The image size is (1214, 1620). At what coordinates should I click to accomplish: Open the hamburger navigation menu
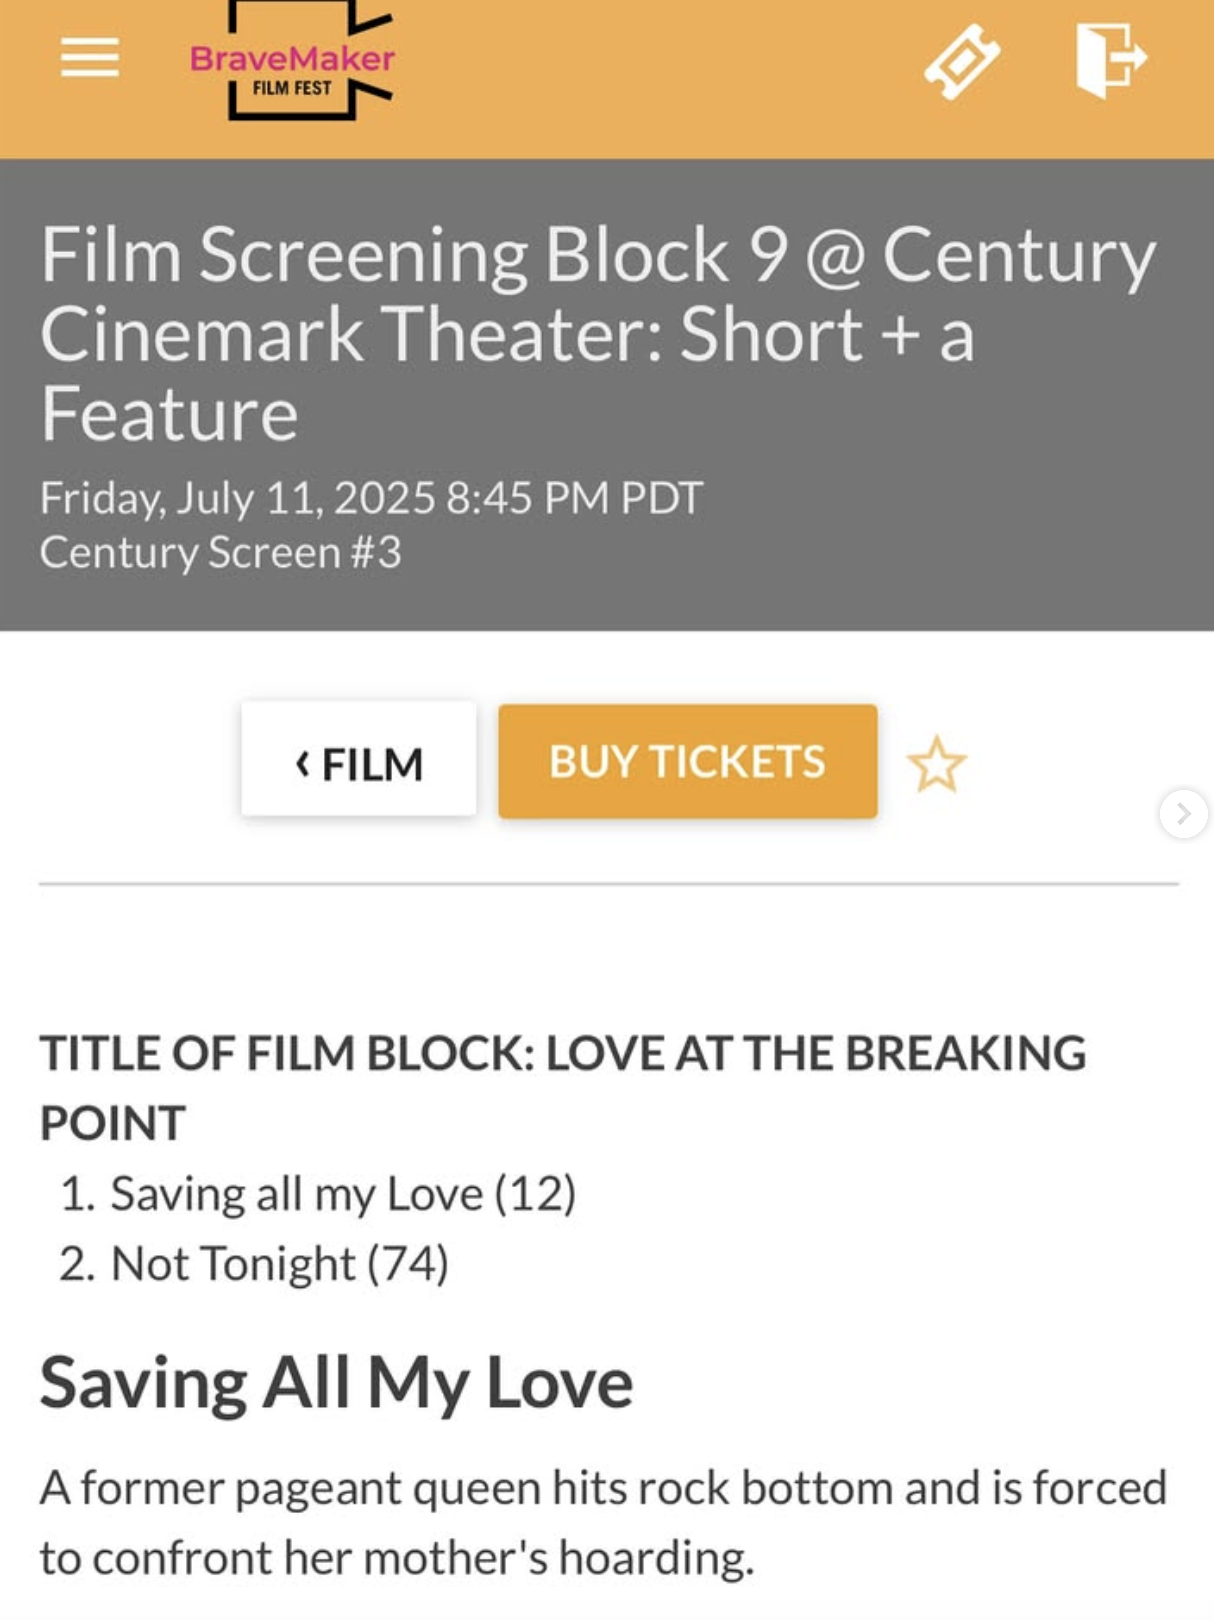[x=89, y=57]
